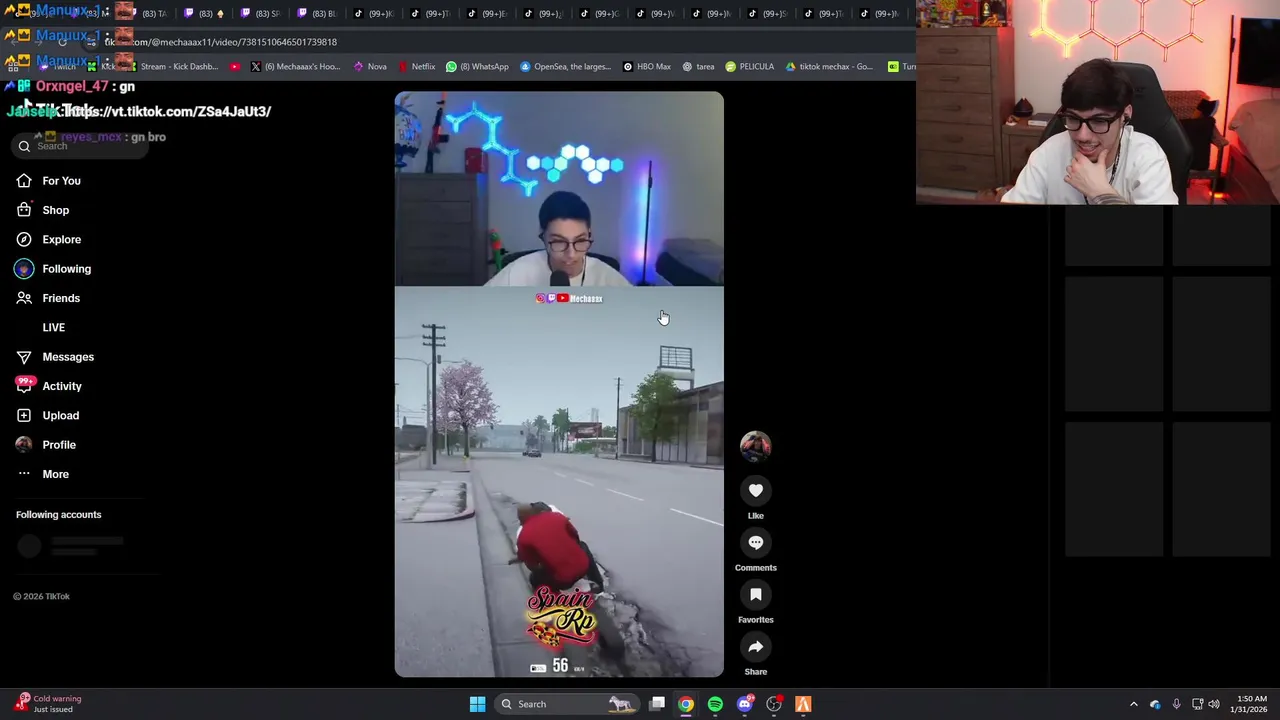Open the Cold warning weather widget
Screen dimensions: 1280x720
(x=50, y=704)
